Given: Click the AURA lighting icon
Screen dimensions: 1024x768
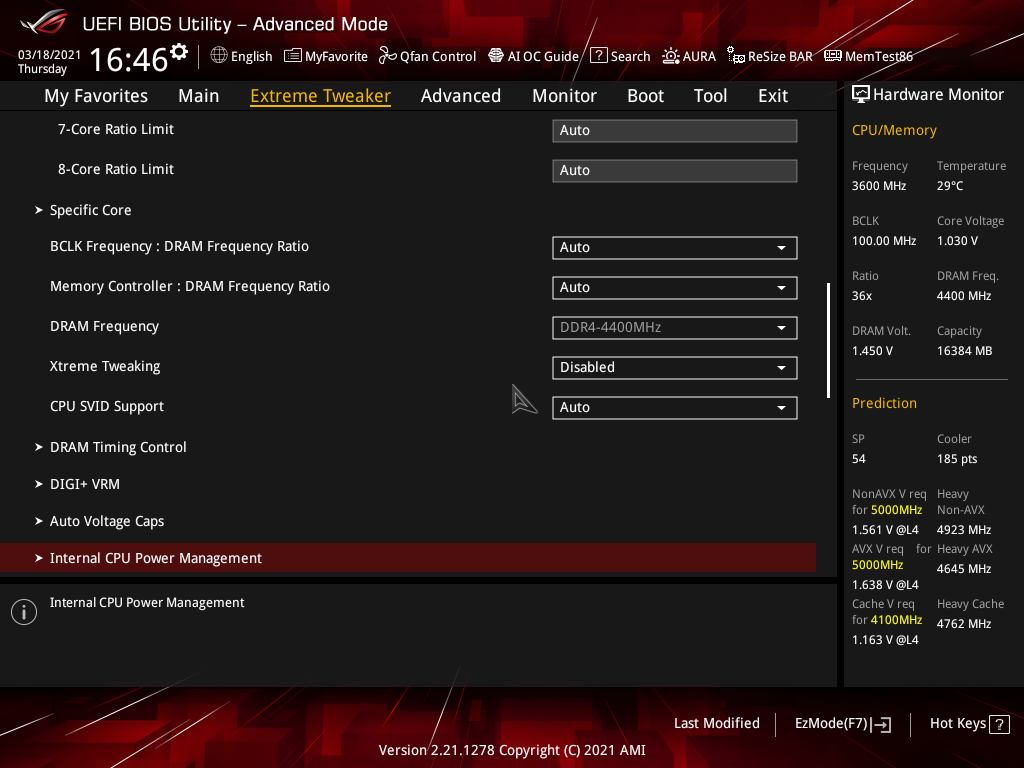Looking at the screenshot, I should pos(671,56).
